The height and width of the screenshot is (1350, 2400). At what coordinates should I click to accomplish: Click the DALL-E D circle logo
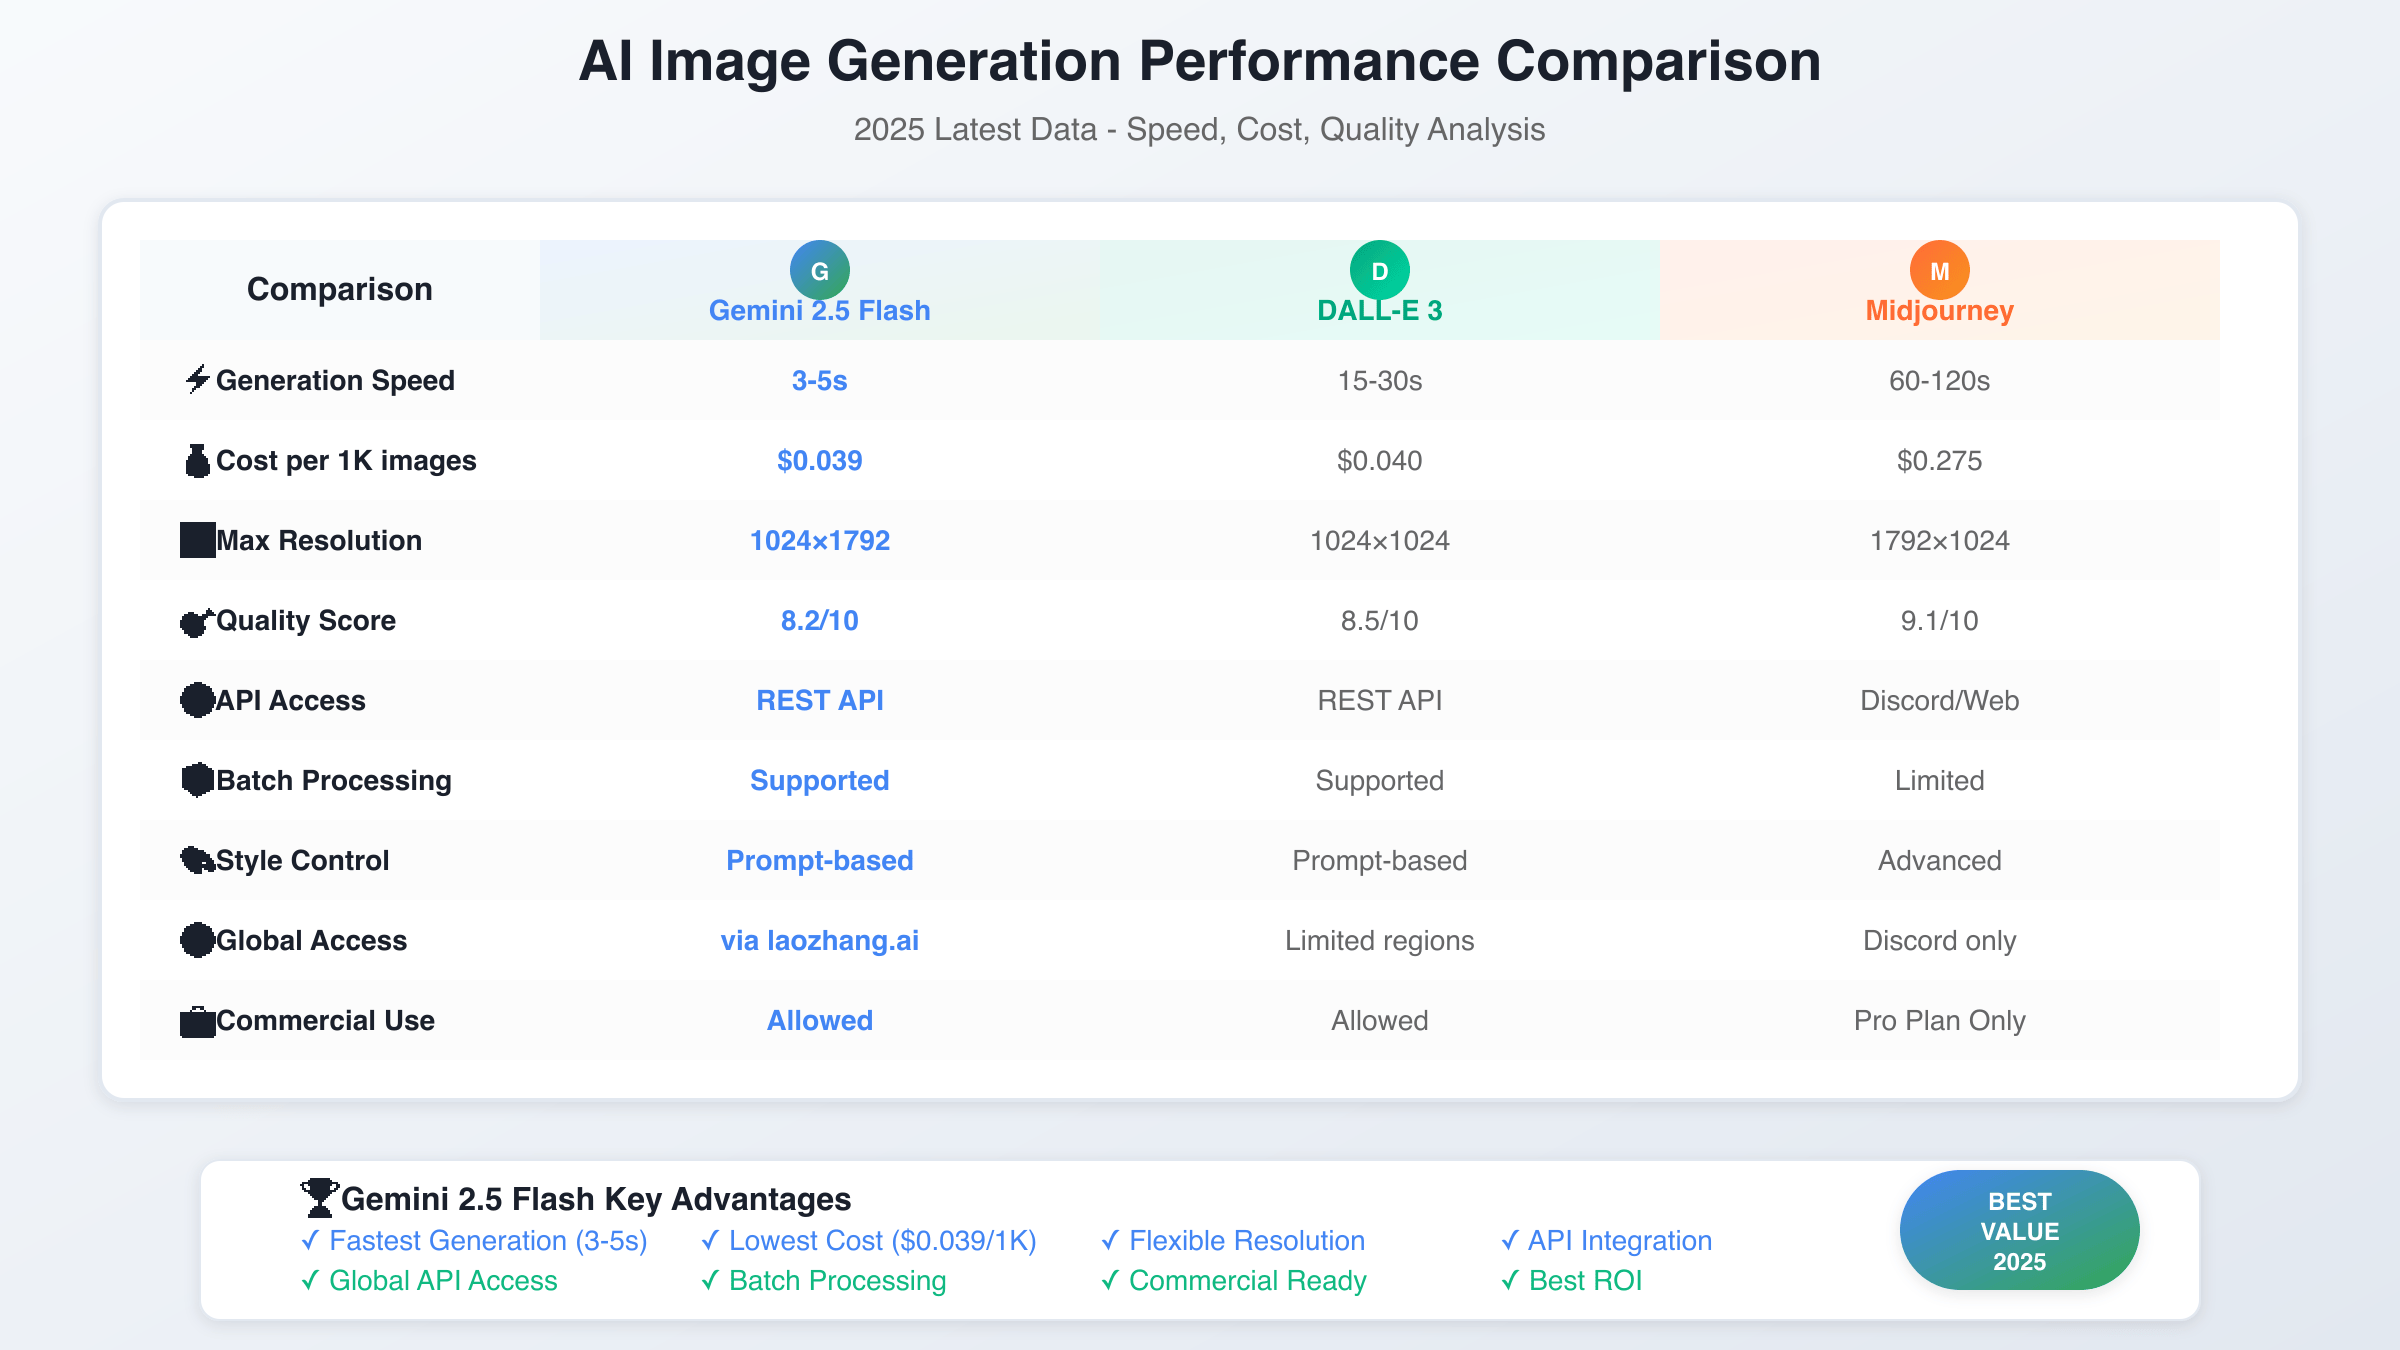pos(1380,270)
